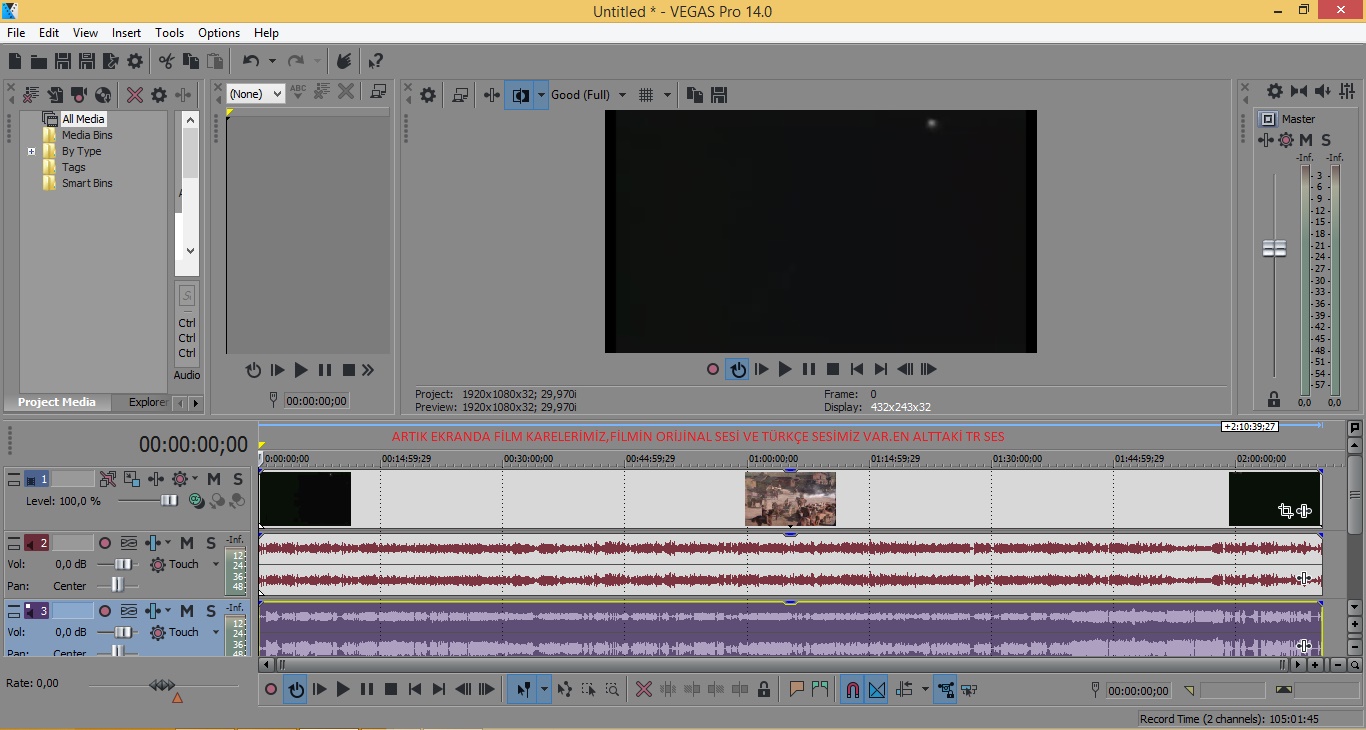This screenshot has width=1366, height=730.
Task: Open Split Screen View dropdown arrow
Action: [x=541, y=95]
